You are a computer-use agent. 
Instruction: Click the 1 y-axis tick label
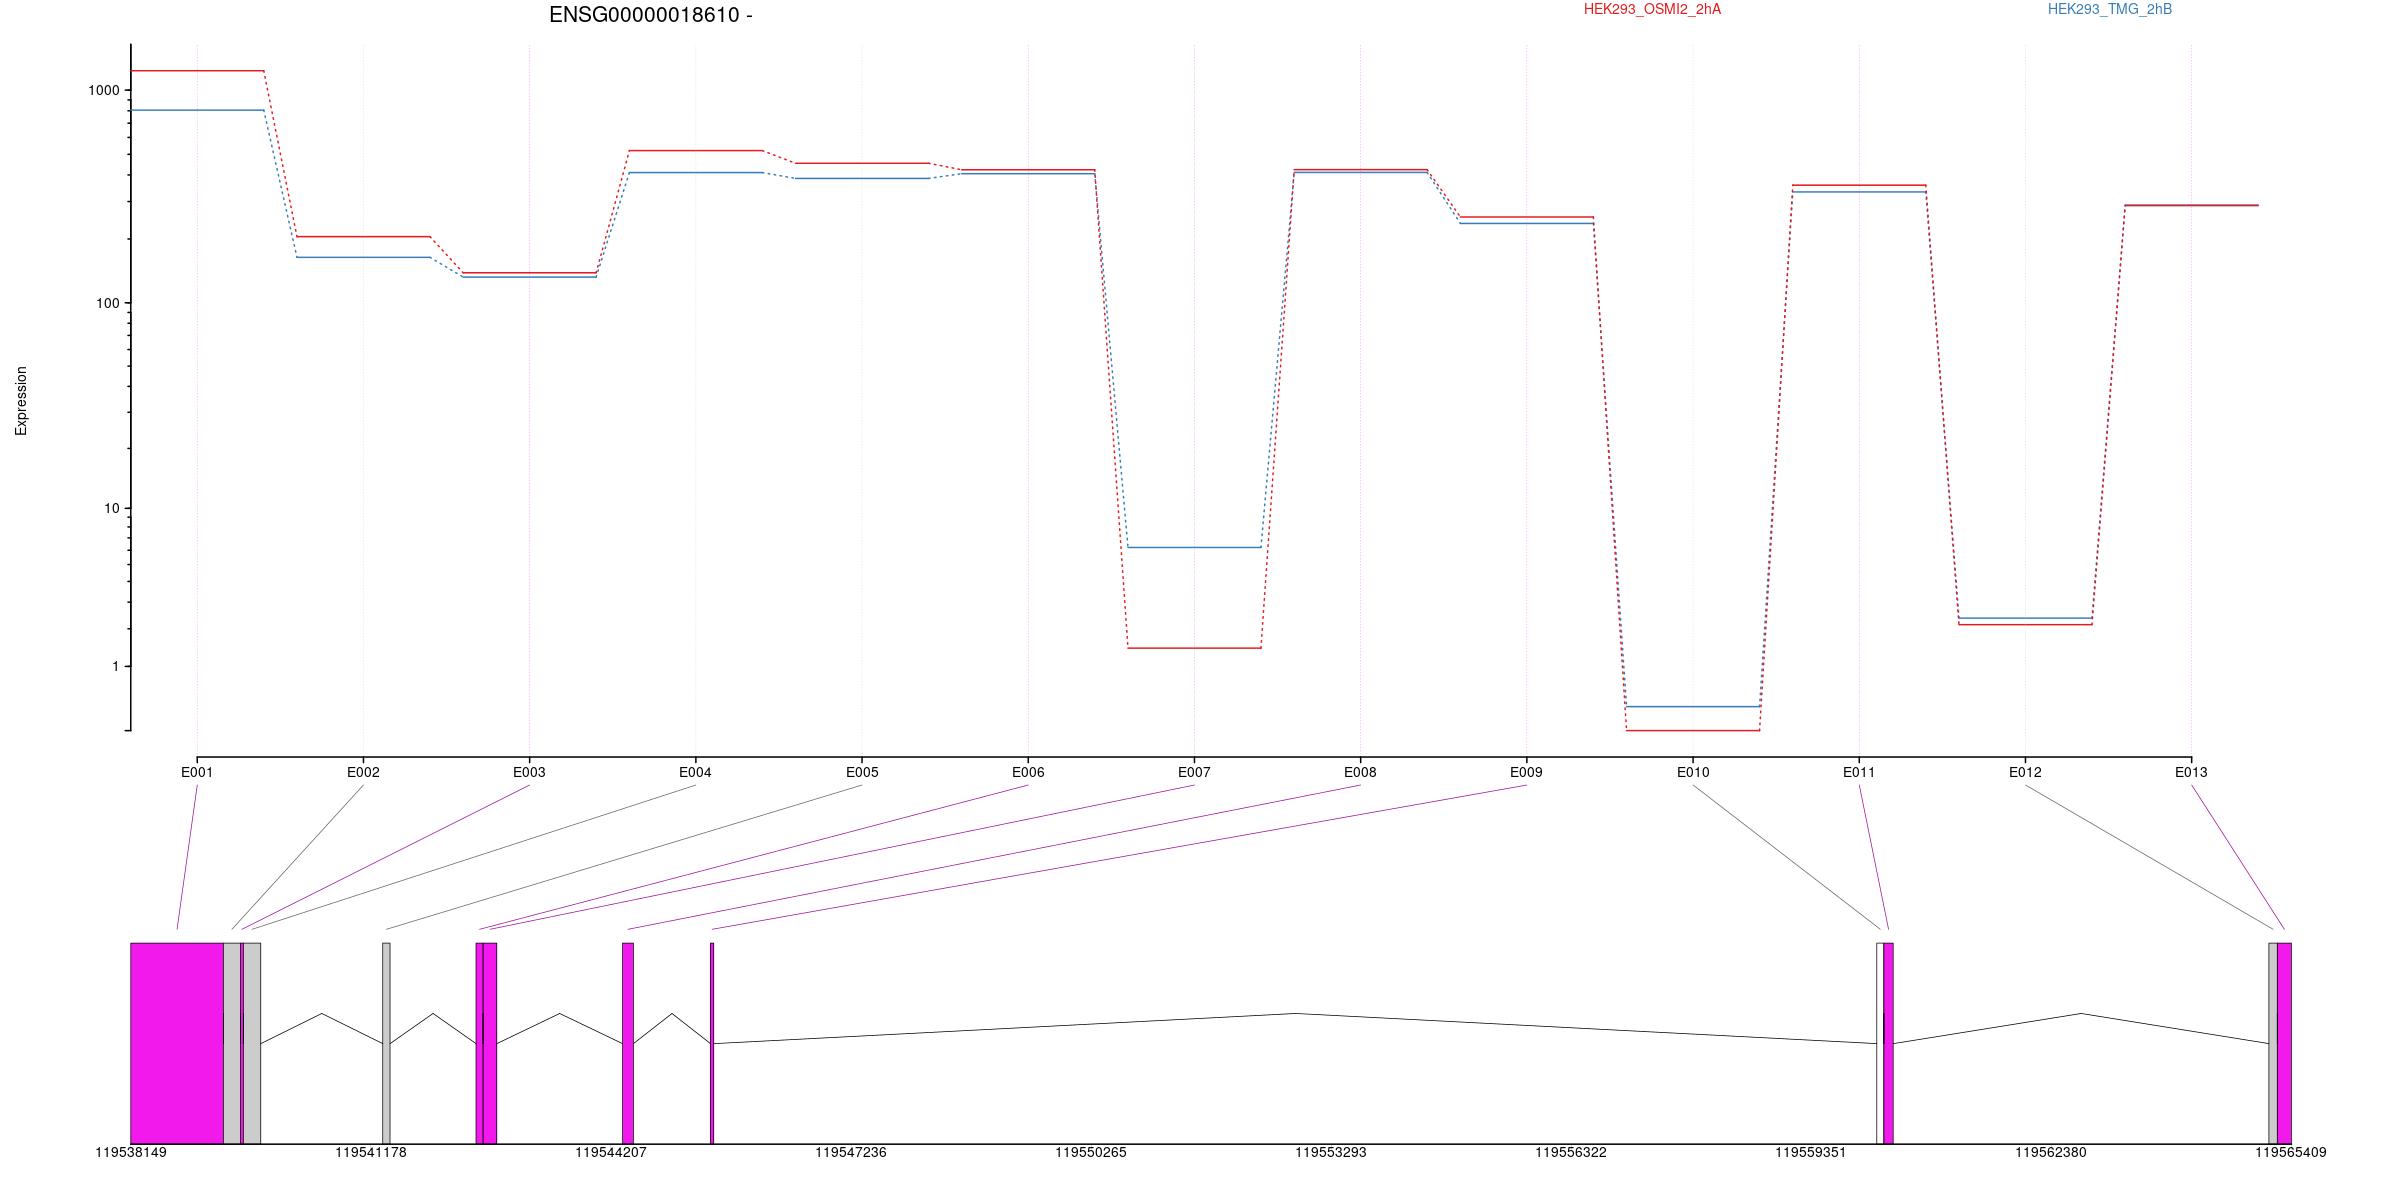[x=115, y=666]
